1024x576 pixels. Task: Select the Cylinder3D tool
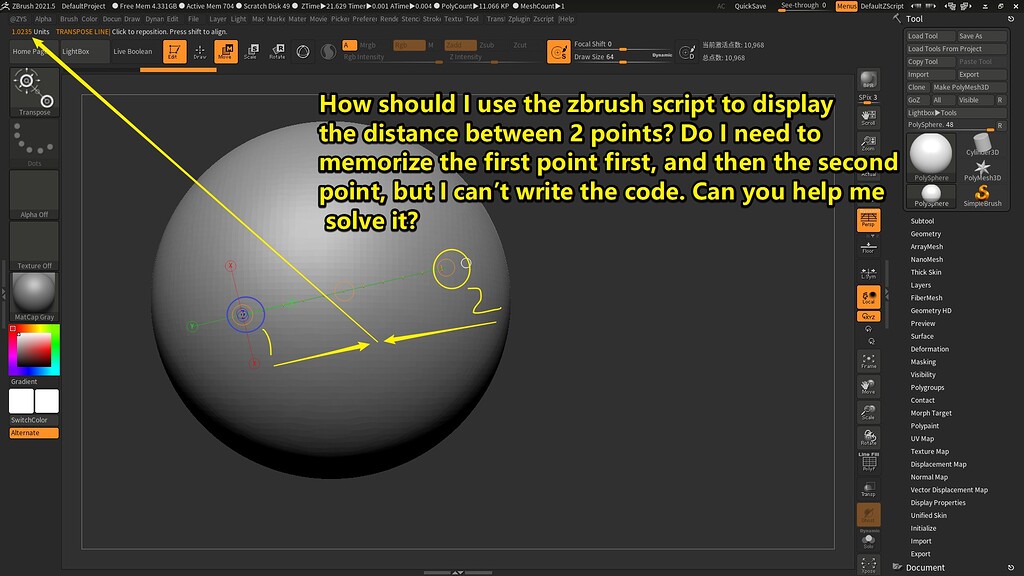(981, 142)
